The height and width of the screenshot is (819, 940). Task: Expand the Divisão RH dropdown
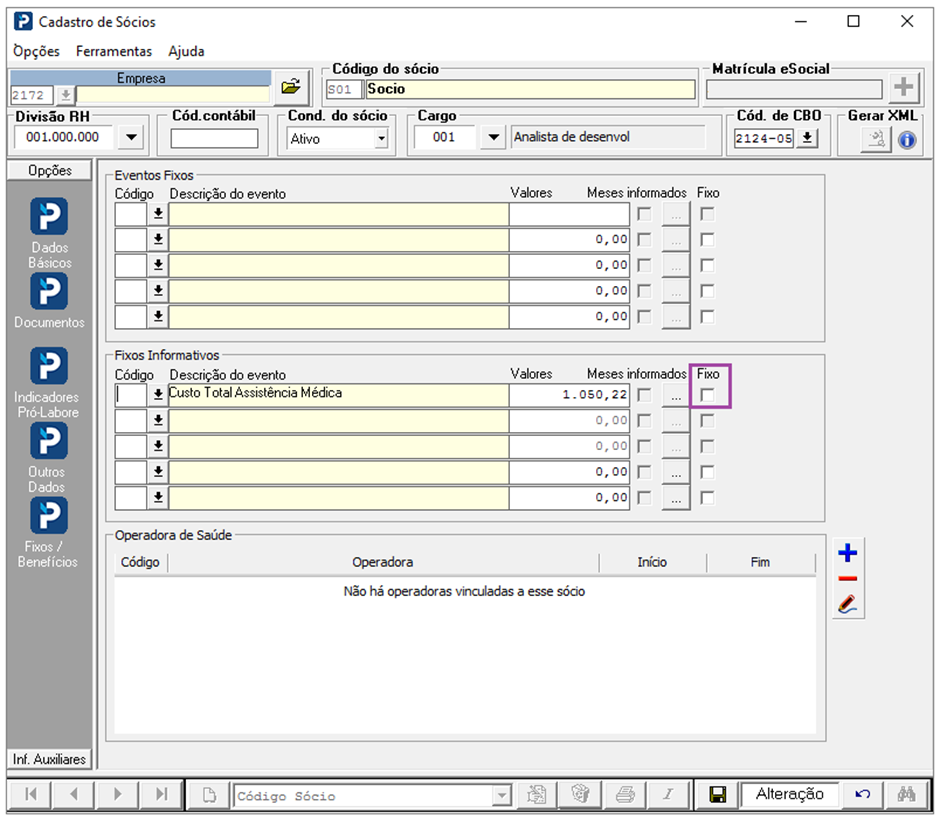coord(131,137)
